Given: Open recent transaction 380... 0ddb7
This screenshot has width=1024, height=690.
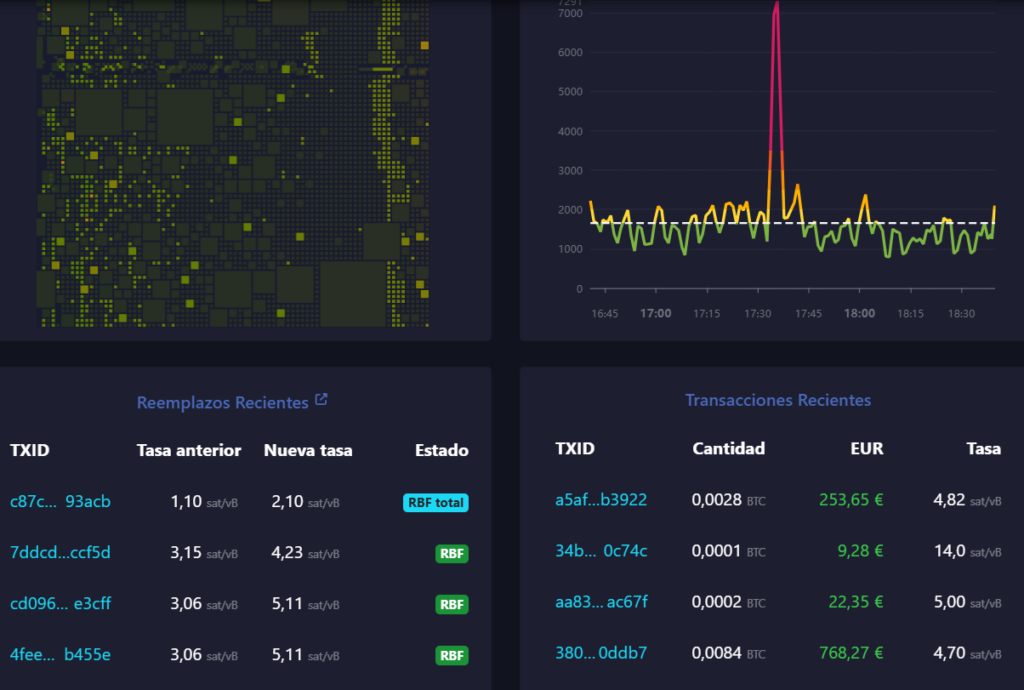Looking at the screenshot, I should point(601,653).
